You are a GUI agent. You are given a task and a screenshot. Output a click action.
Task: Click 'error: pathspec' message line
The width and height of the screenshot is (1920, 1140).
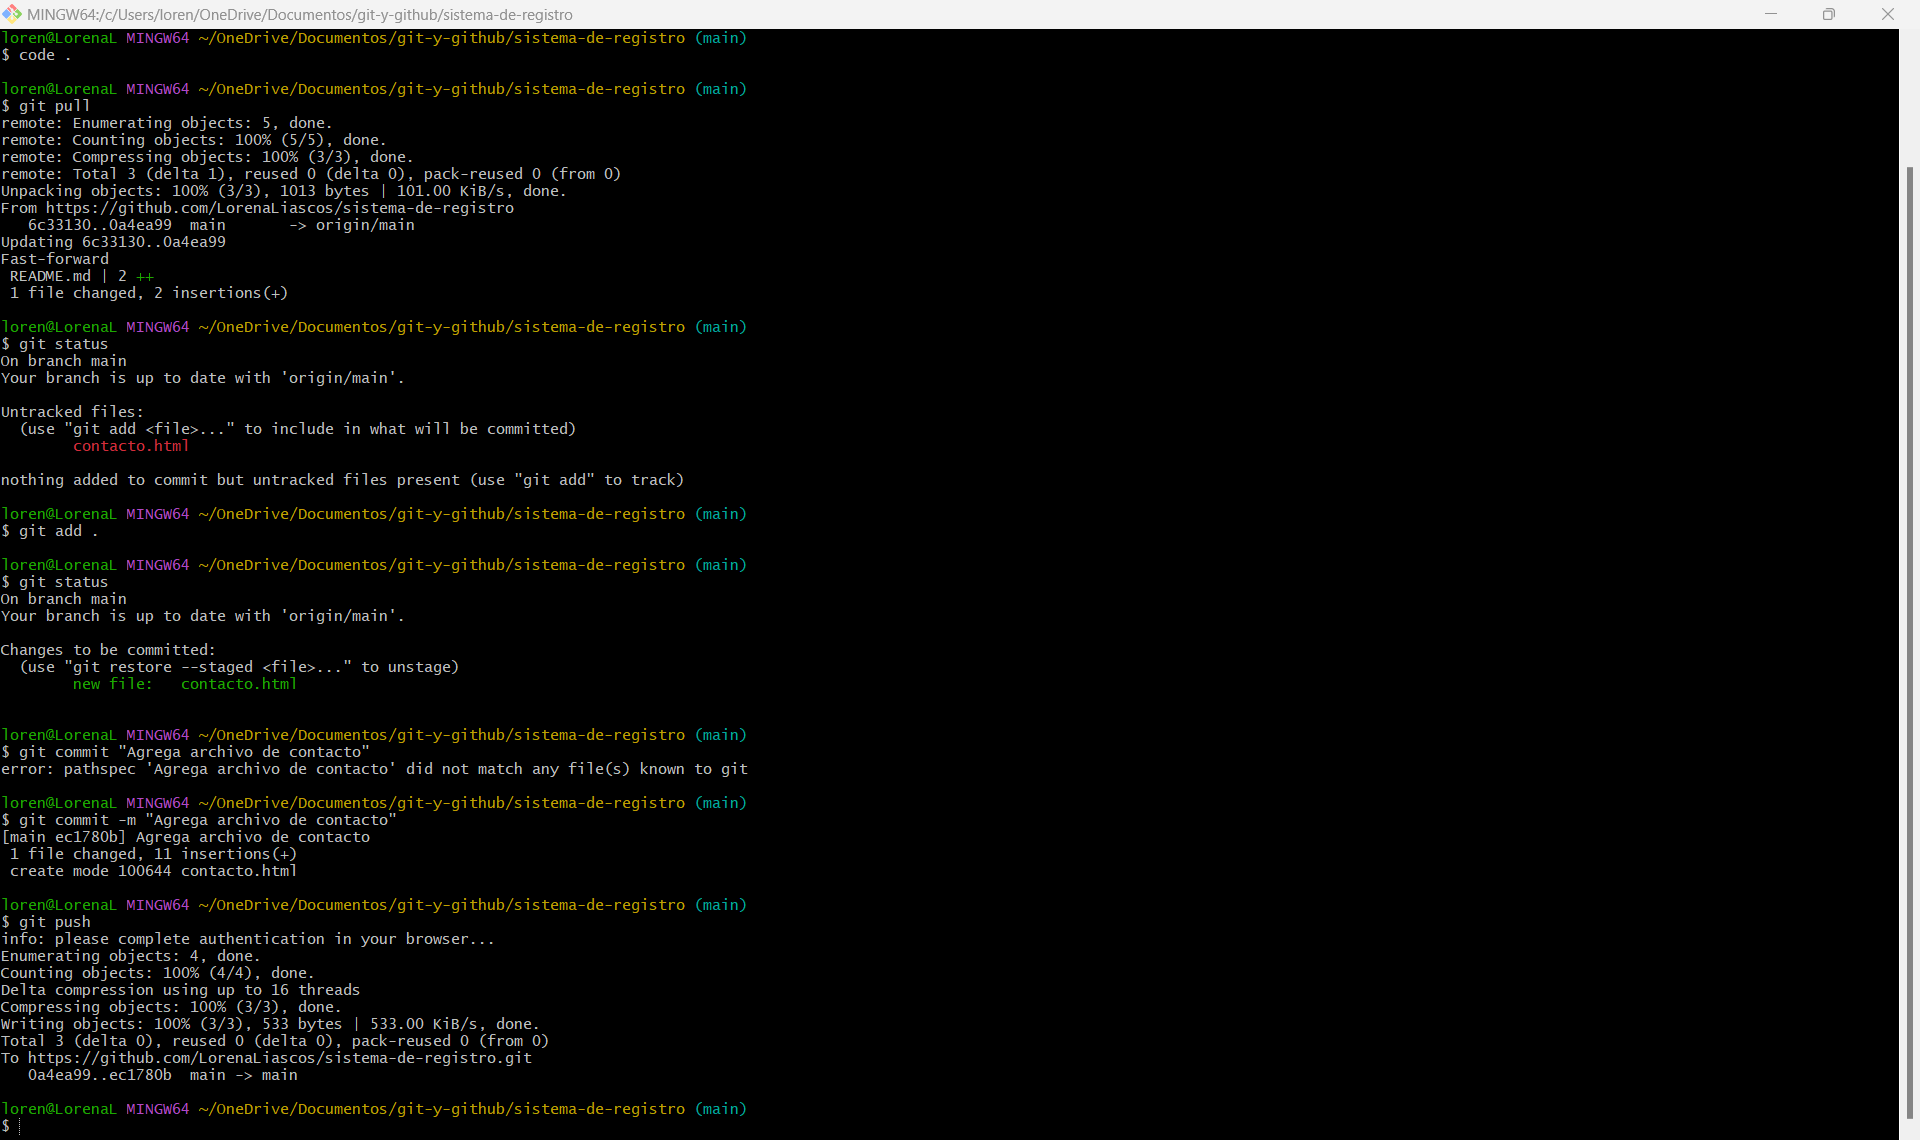(x=374, y=769)
